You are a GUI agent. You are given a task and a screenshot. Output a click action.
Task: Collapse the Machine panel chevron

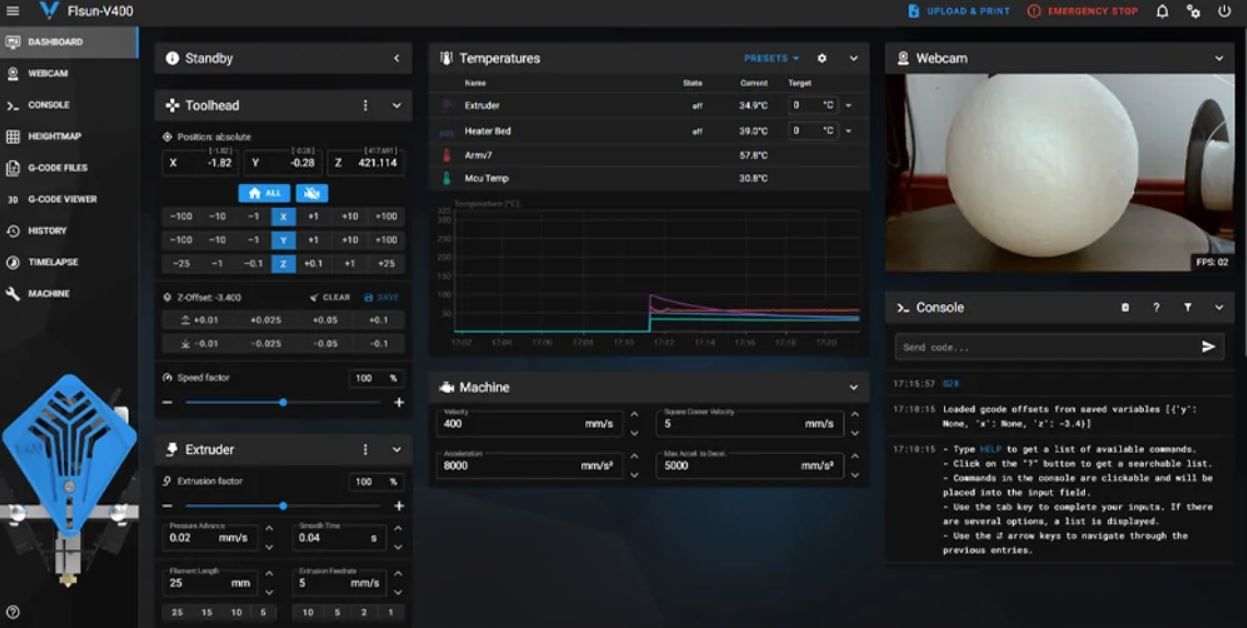pos(854,387)
